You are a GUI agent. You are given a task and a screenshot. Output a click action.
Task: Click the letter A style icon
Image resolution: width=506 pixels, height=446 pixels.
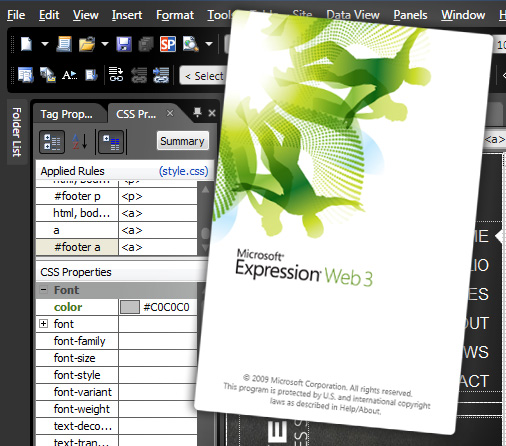click(x=69, y=75)
